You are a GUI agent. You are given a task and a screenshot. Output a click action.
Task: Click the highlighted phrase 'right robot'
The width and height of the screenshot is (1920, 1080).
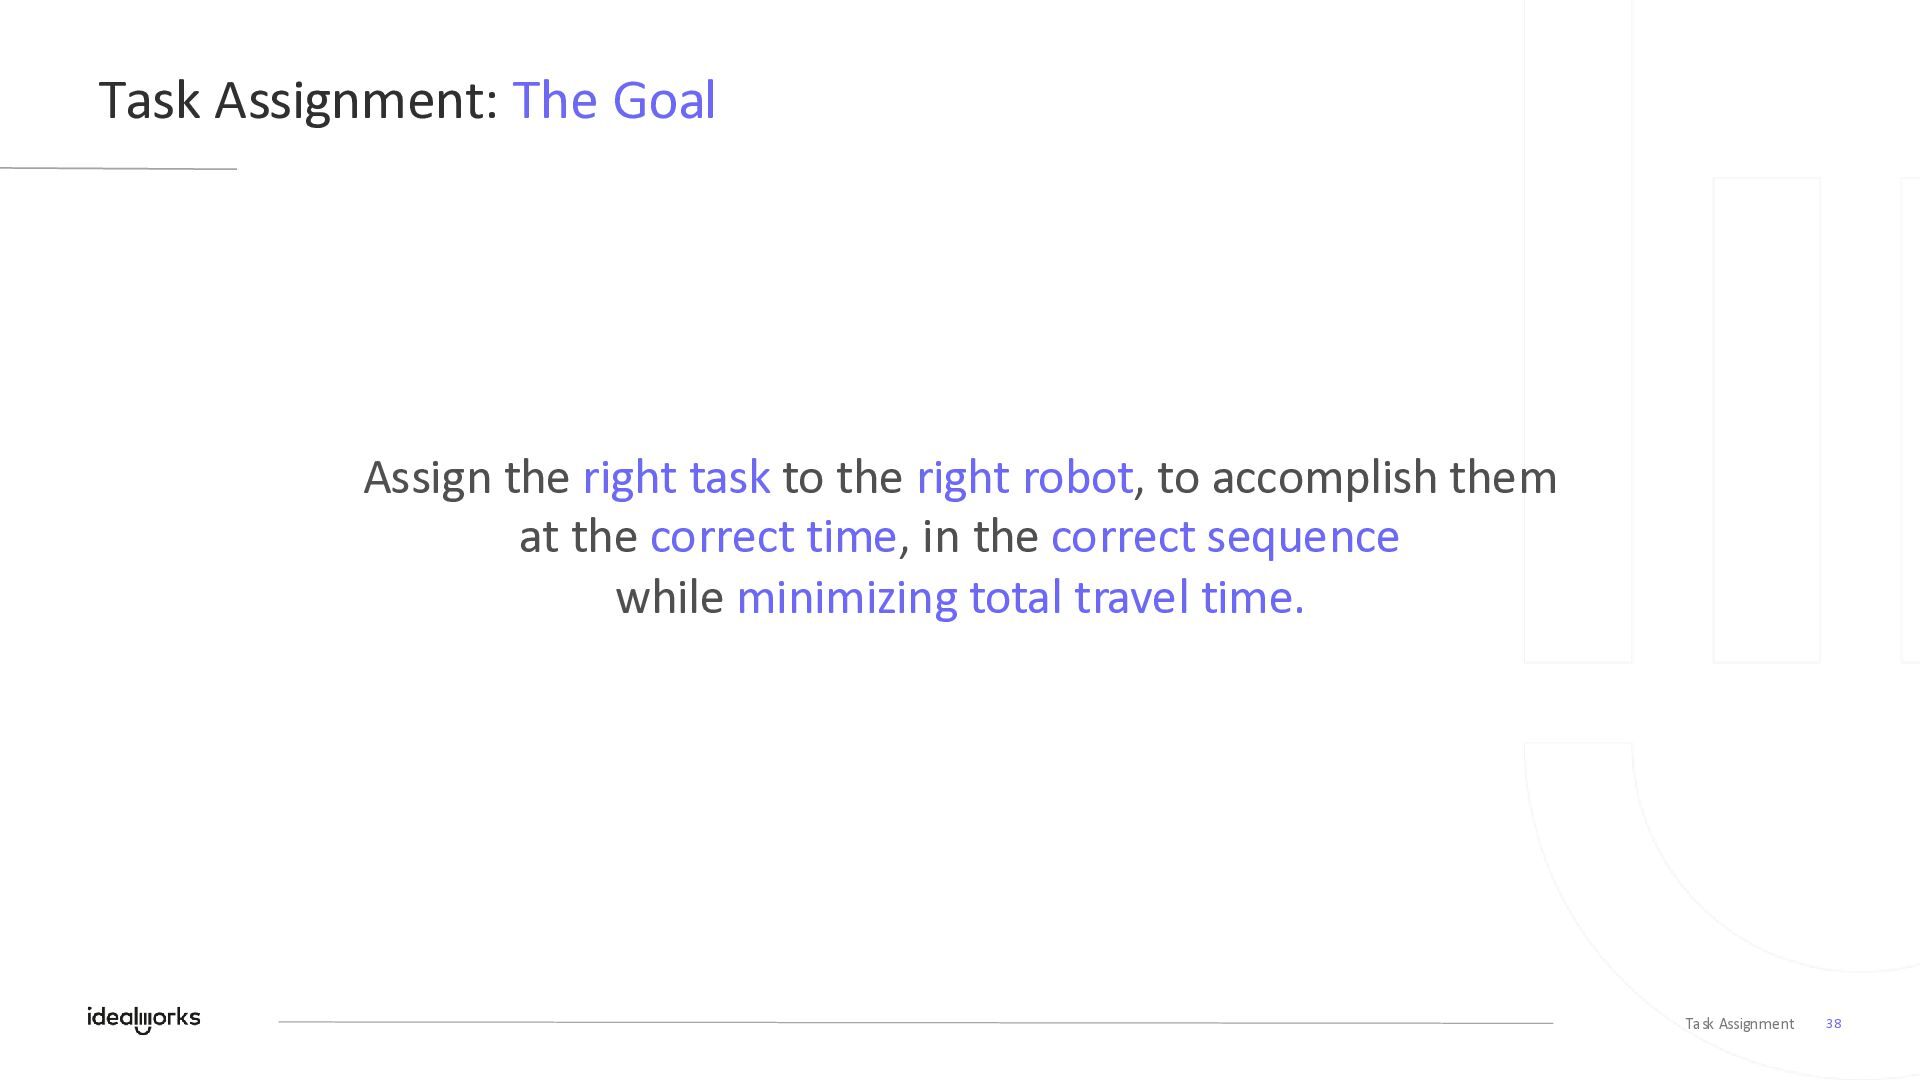pyautogui.click(x=1024, y=477)
